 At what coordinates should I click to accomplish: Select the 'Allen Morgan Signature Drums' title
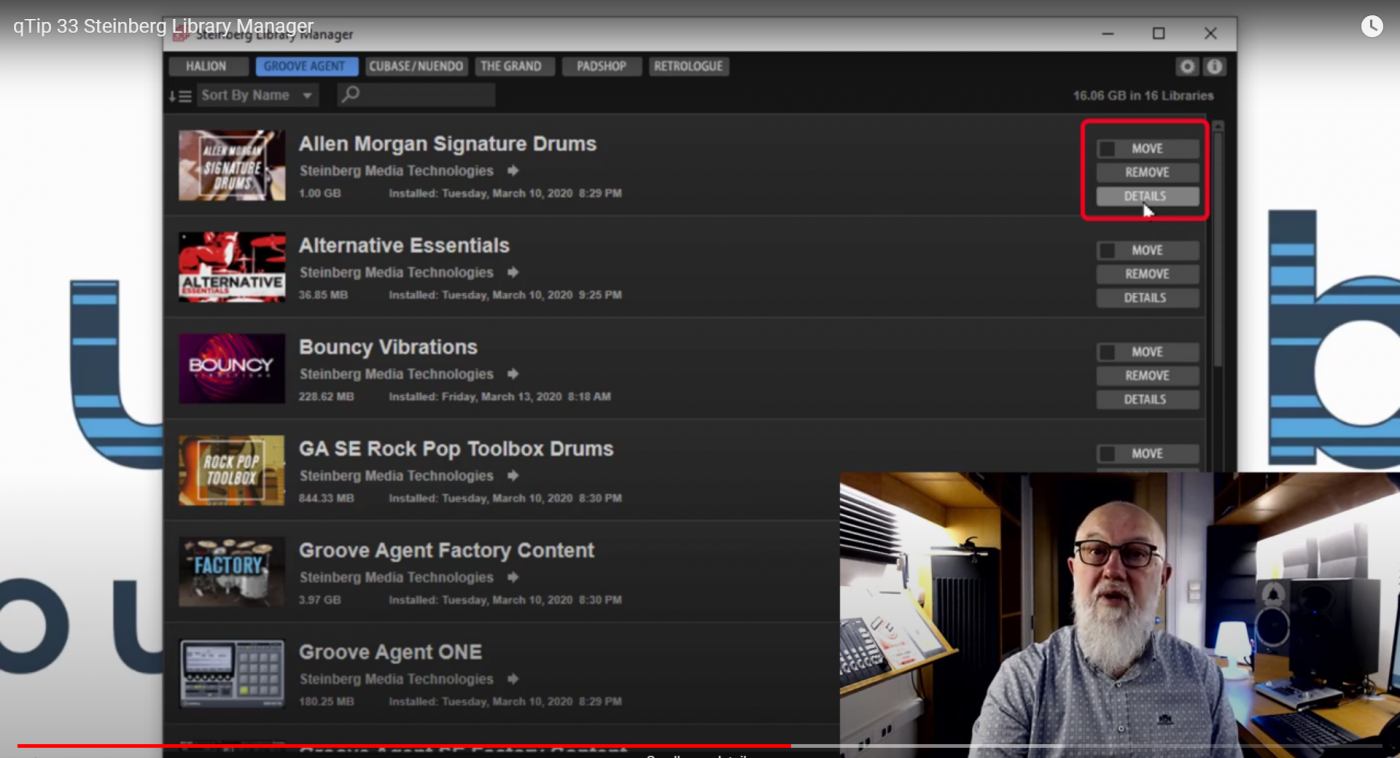447,144
